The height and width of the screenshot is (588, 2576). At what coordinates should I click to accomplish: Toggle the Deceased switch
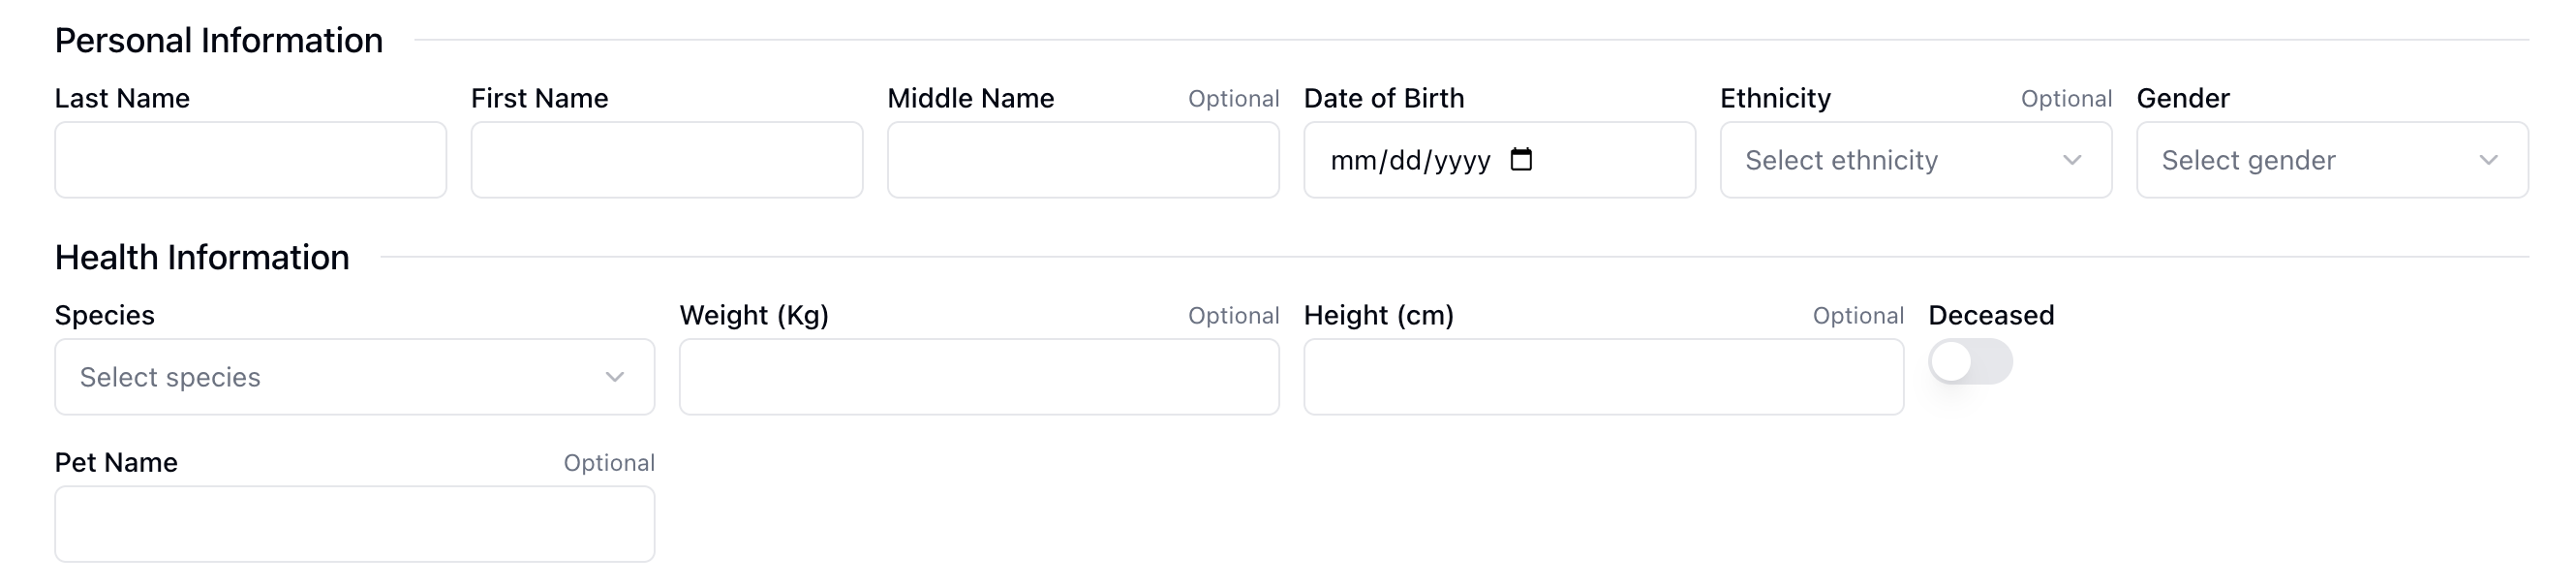coord(1970,362)
